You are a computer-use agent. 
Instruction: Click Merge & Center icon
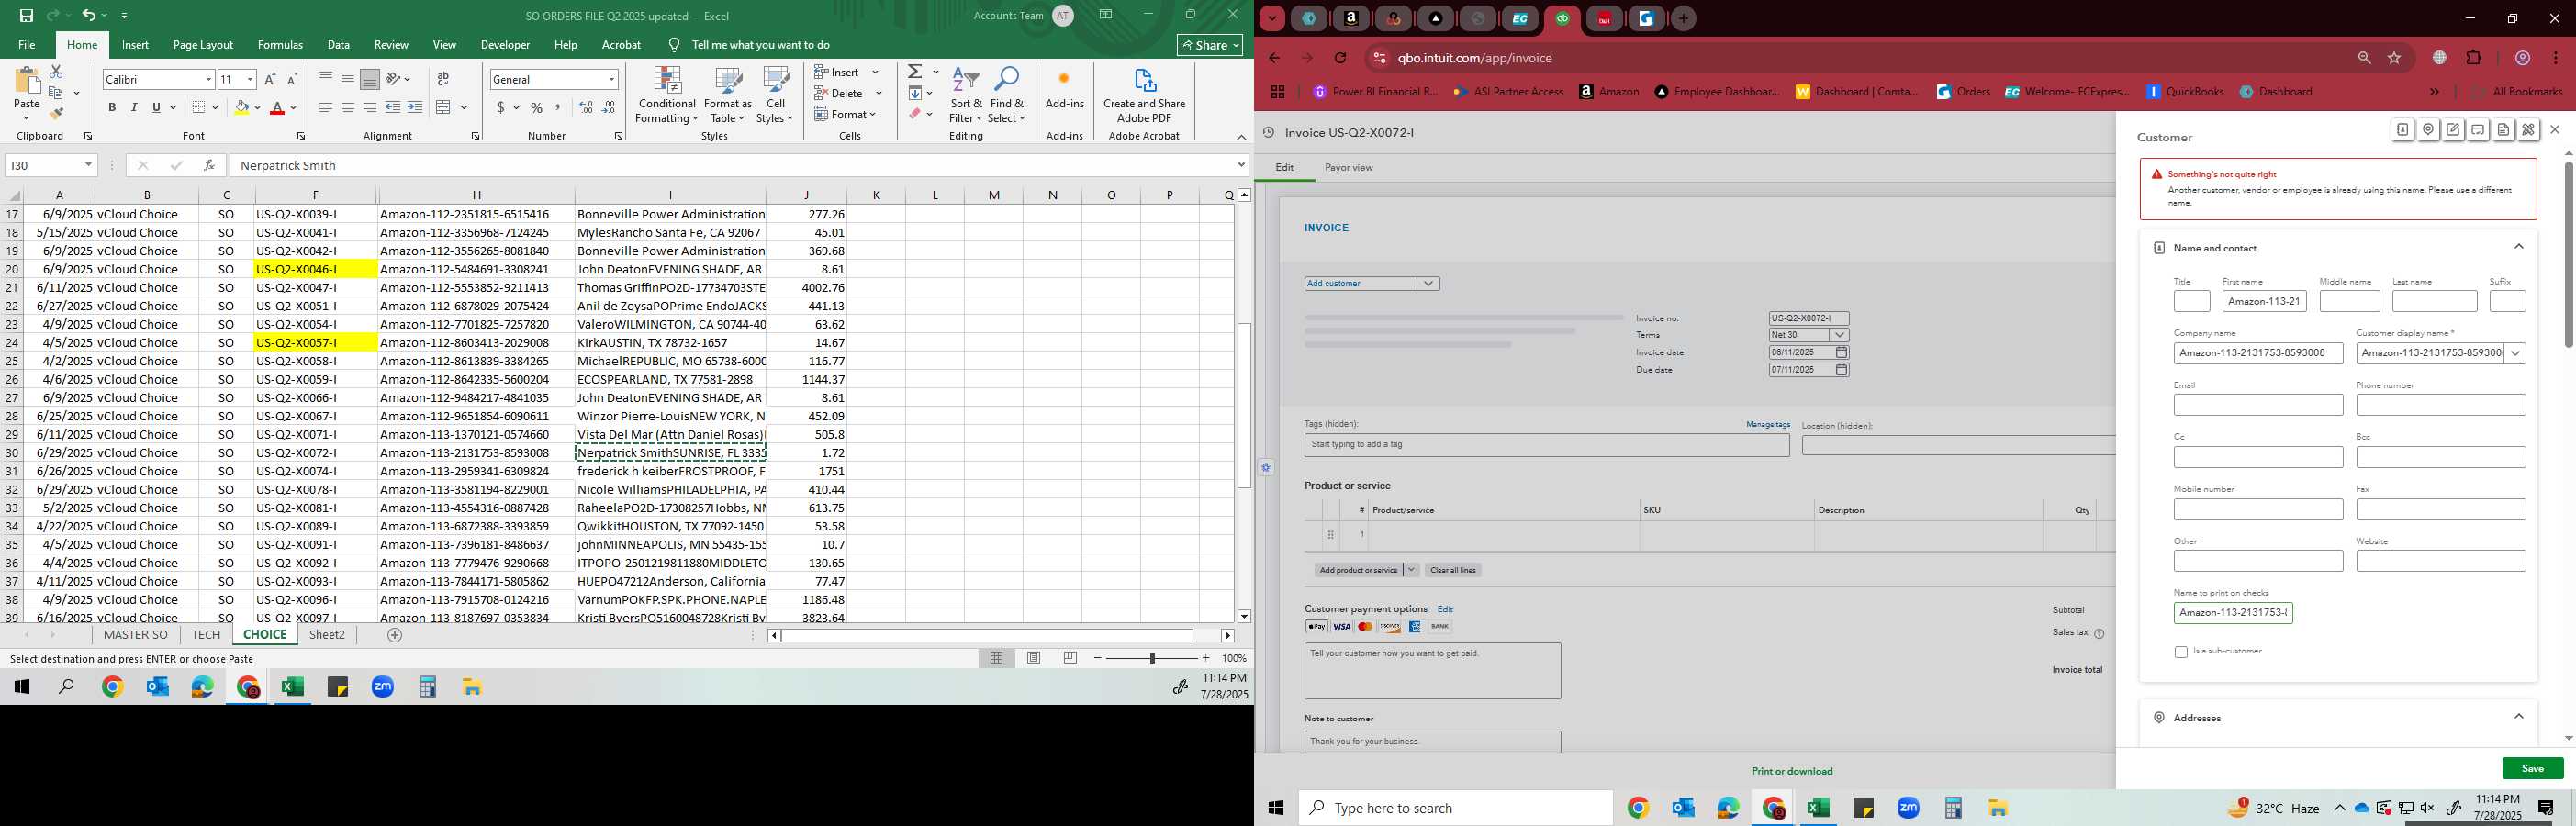click(444, 107)
